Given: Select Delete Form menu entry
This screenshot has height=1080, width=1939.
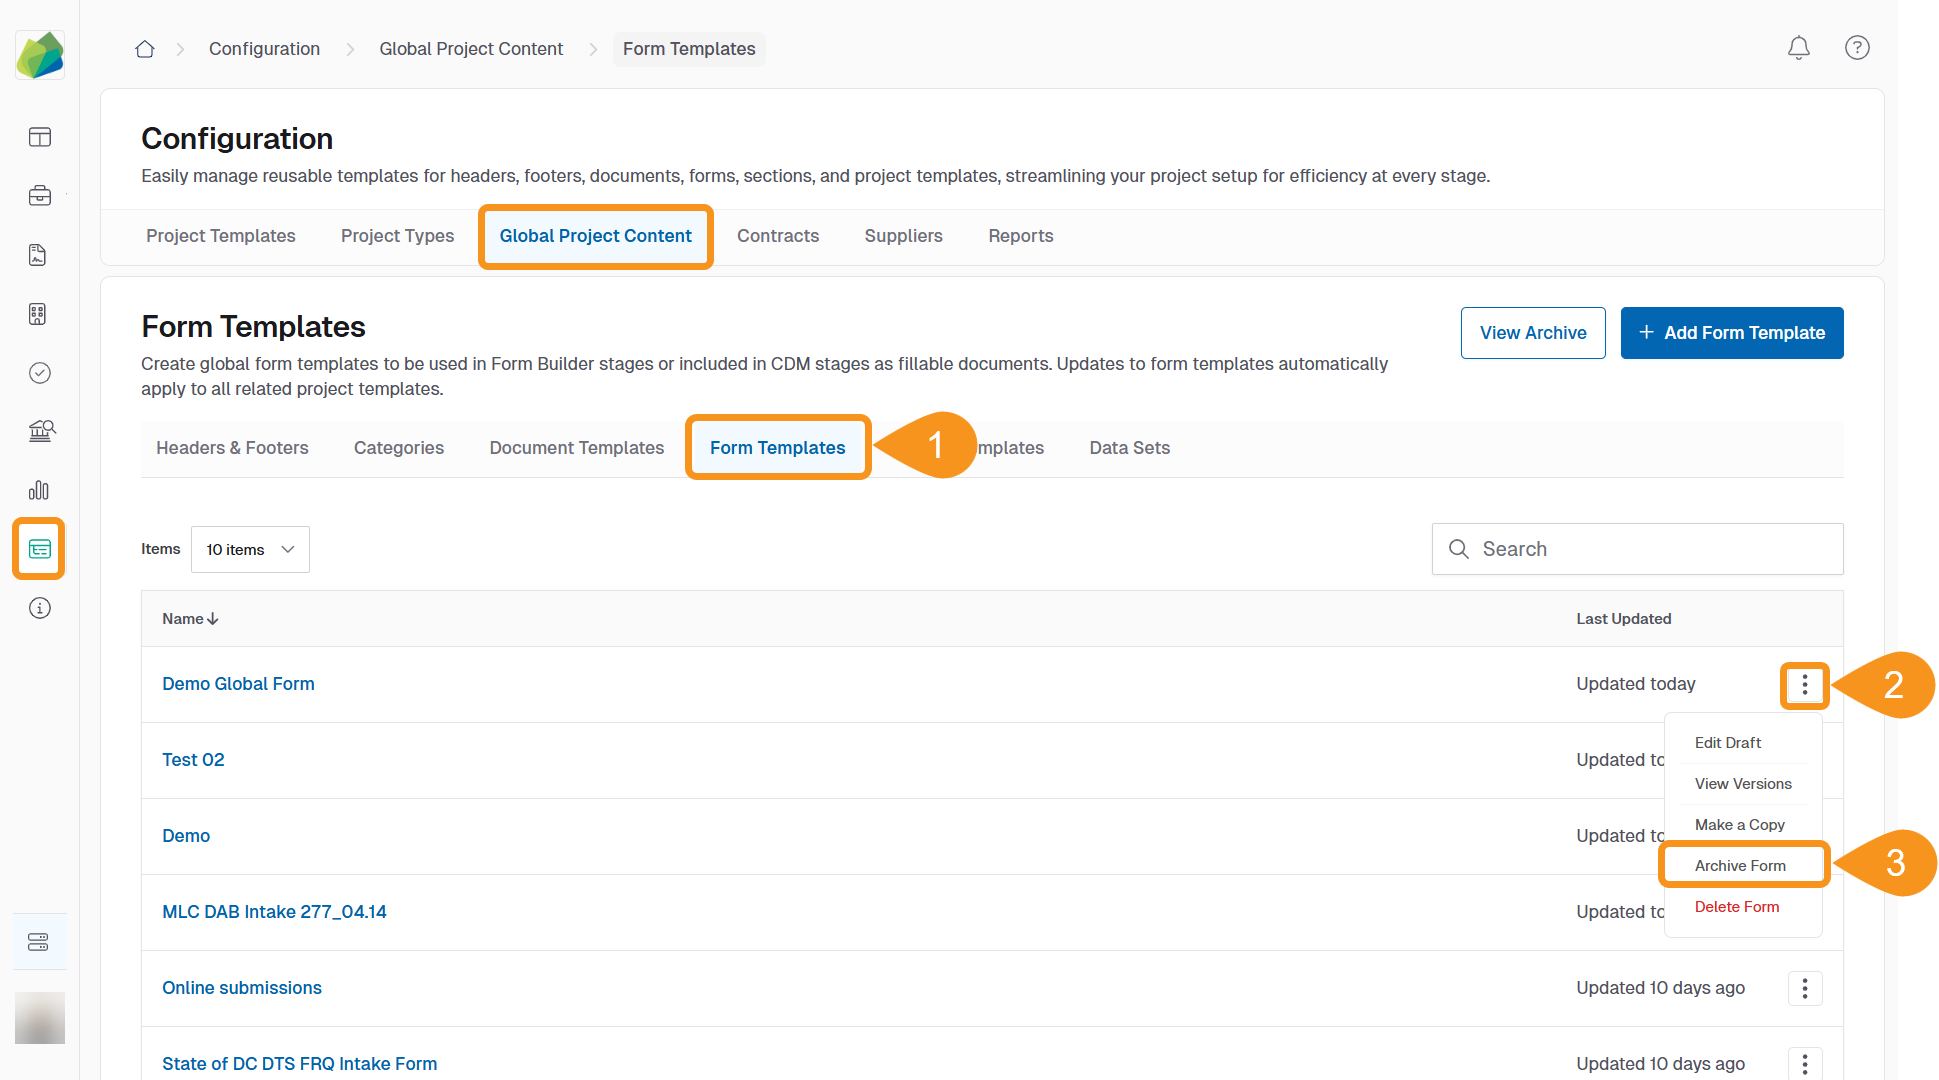Looking at the screenshot, I should (1736, 907).
